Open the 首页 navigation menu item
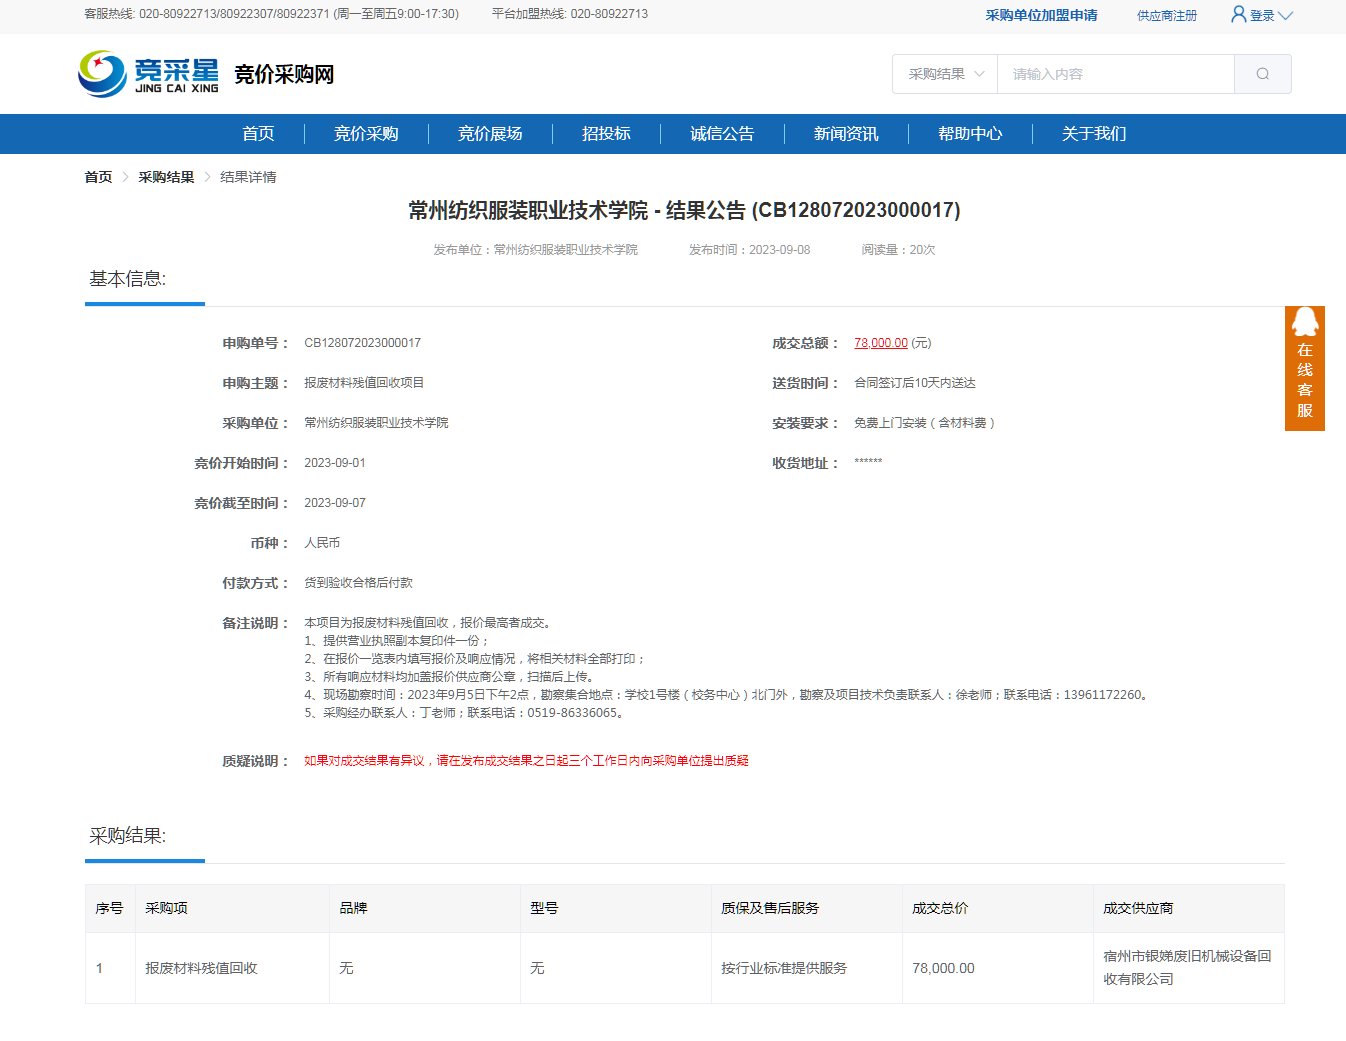 (258, 134)
